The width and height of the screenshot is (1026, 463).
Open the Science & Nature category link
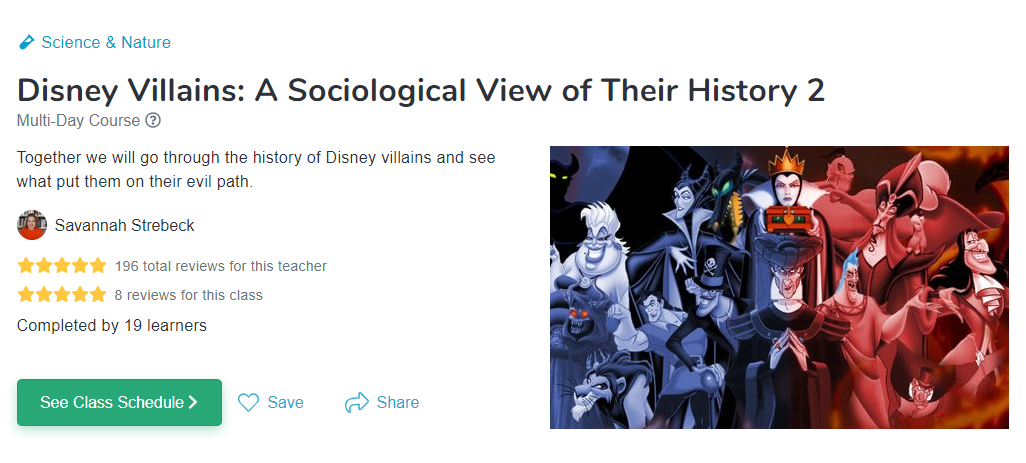(106, 43)
